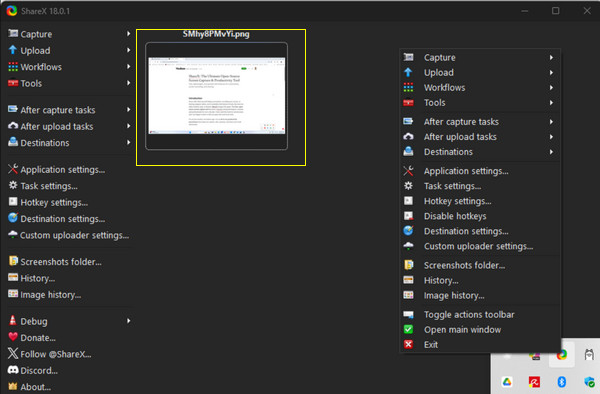Click Bluetooth icon in system tray

pyautogui.click(x=561, y=382)
